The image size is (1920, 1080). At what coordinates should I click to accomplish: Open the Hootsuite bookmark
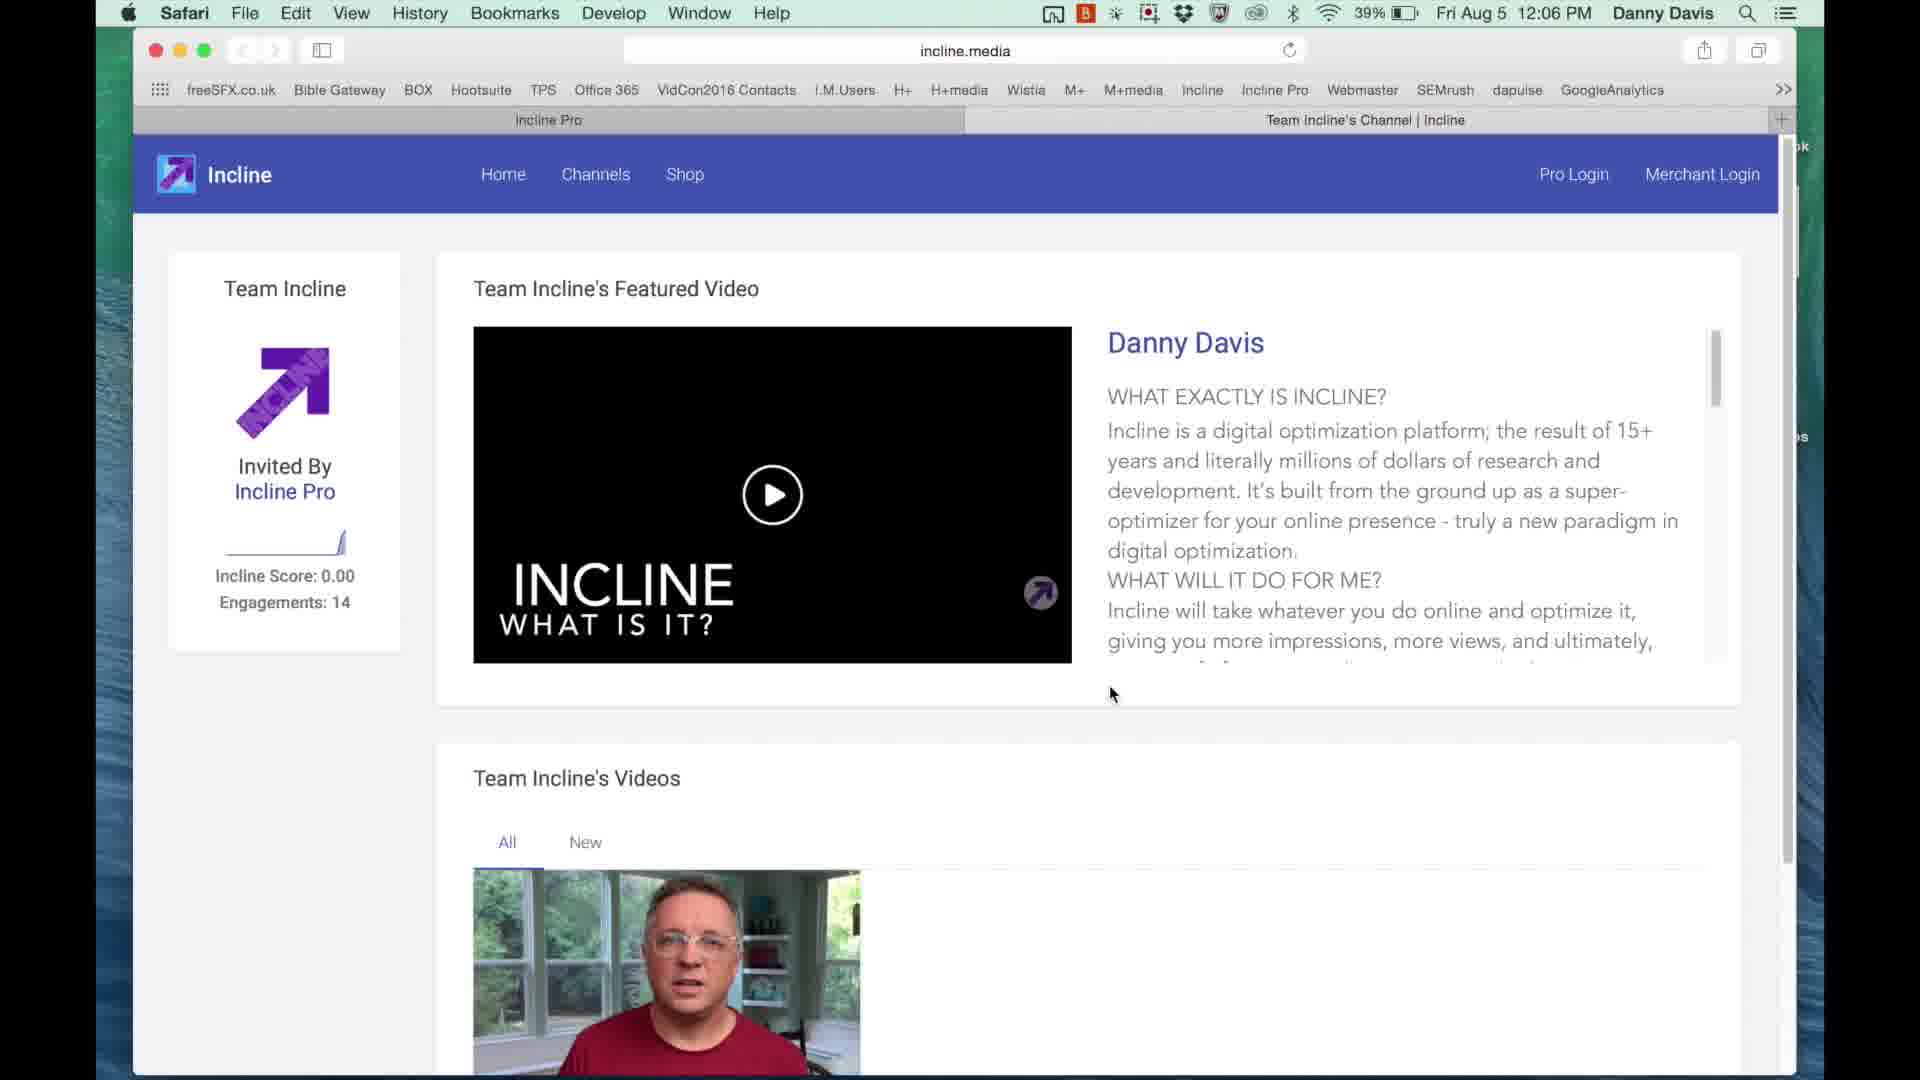point(481,90)
